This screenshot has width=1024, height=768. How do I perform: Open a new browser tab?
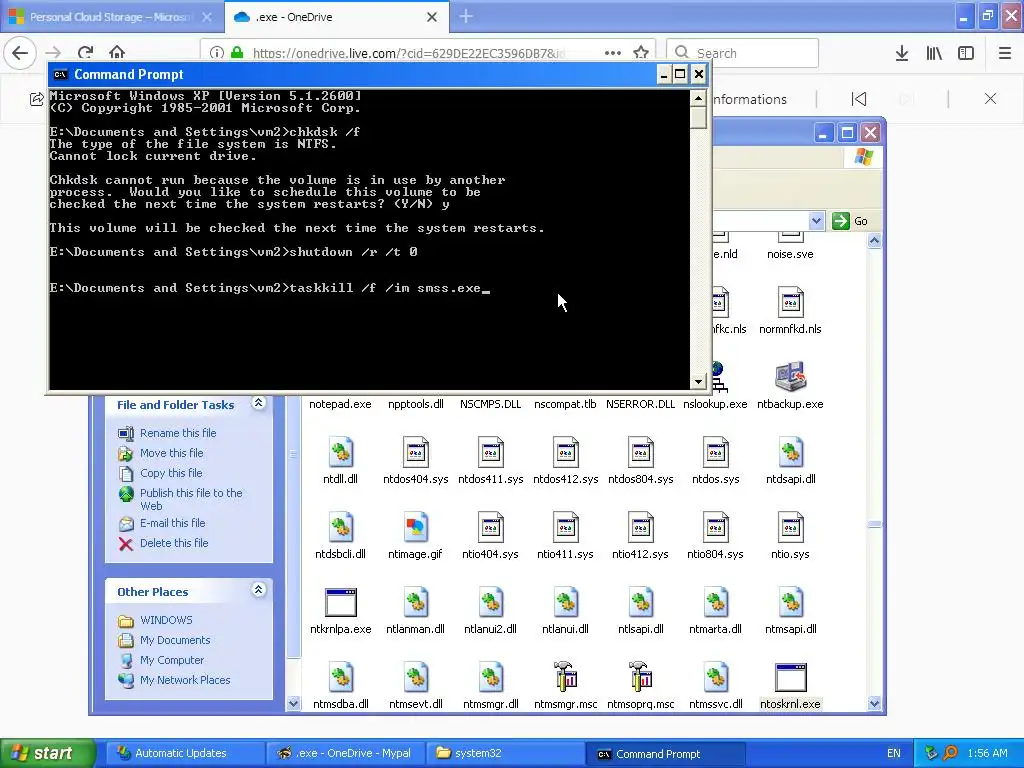pyautogui.click(x=466, y=17)
